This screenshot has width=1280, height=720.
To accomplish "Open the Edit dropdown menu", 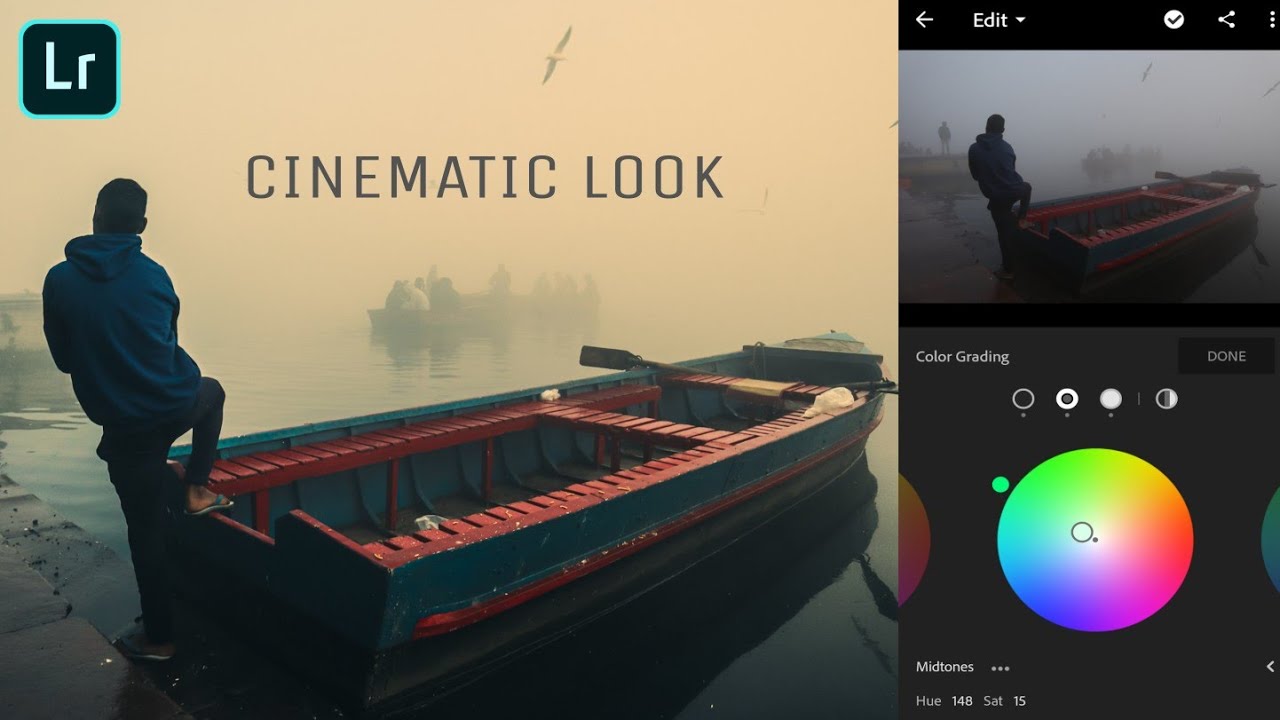I will click(x=999, y=20).
